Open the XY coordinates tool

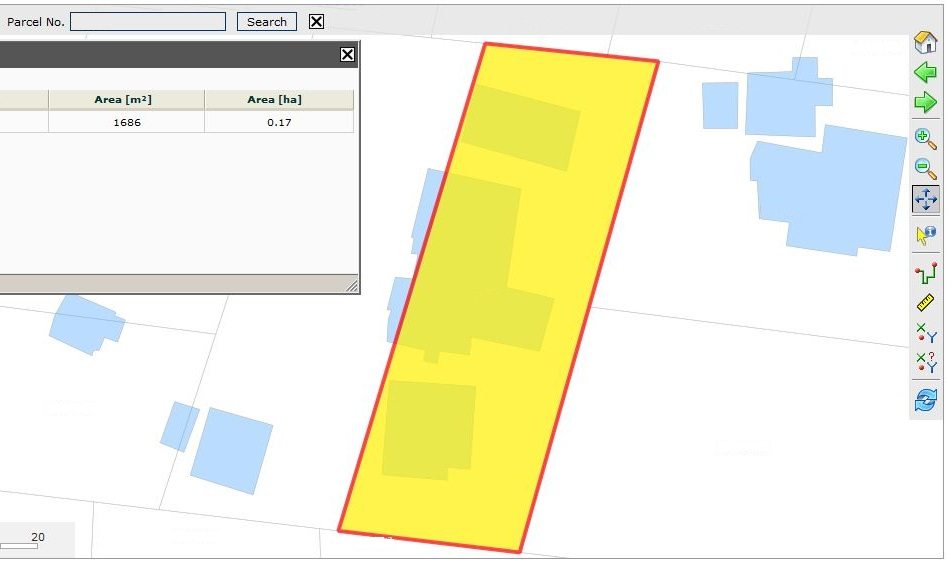[x=925, y=332]
